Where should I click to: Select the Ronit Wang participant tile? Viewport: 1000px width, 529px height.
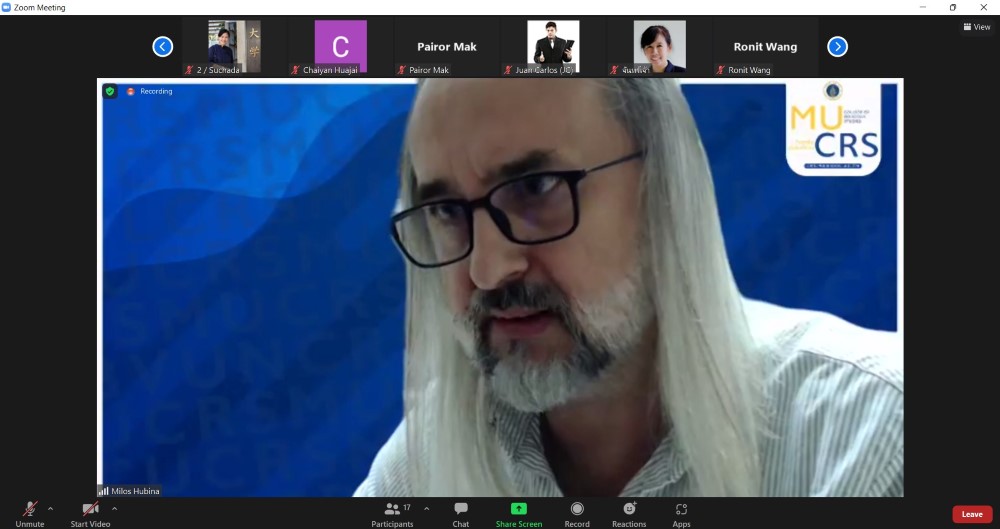[x=765, y=47]
